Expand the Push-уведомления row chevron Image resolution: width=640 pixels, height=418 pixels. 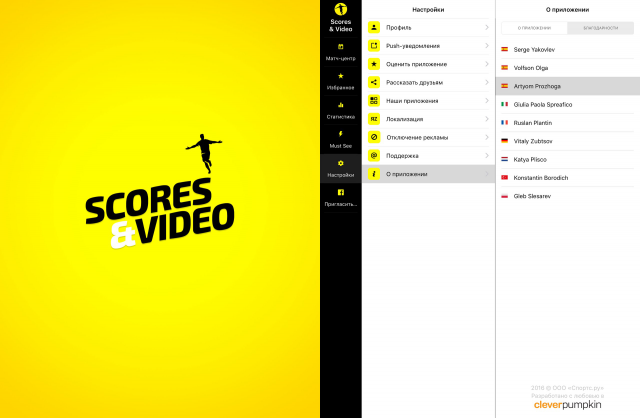(x=487, y=46)
